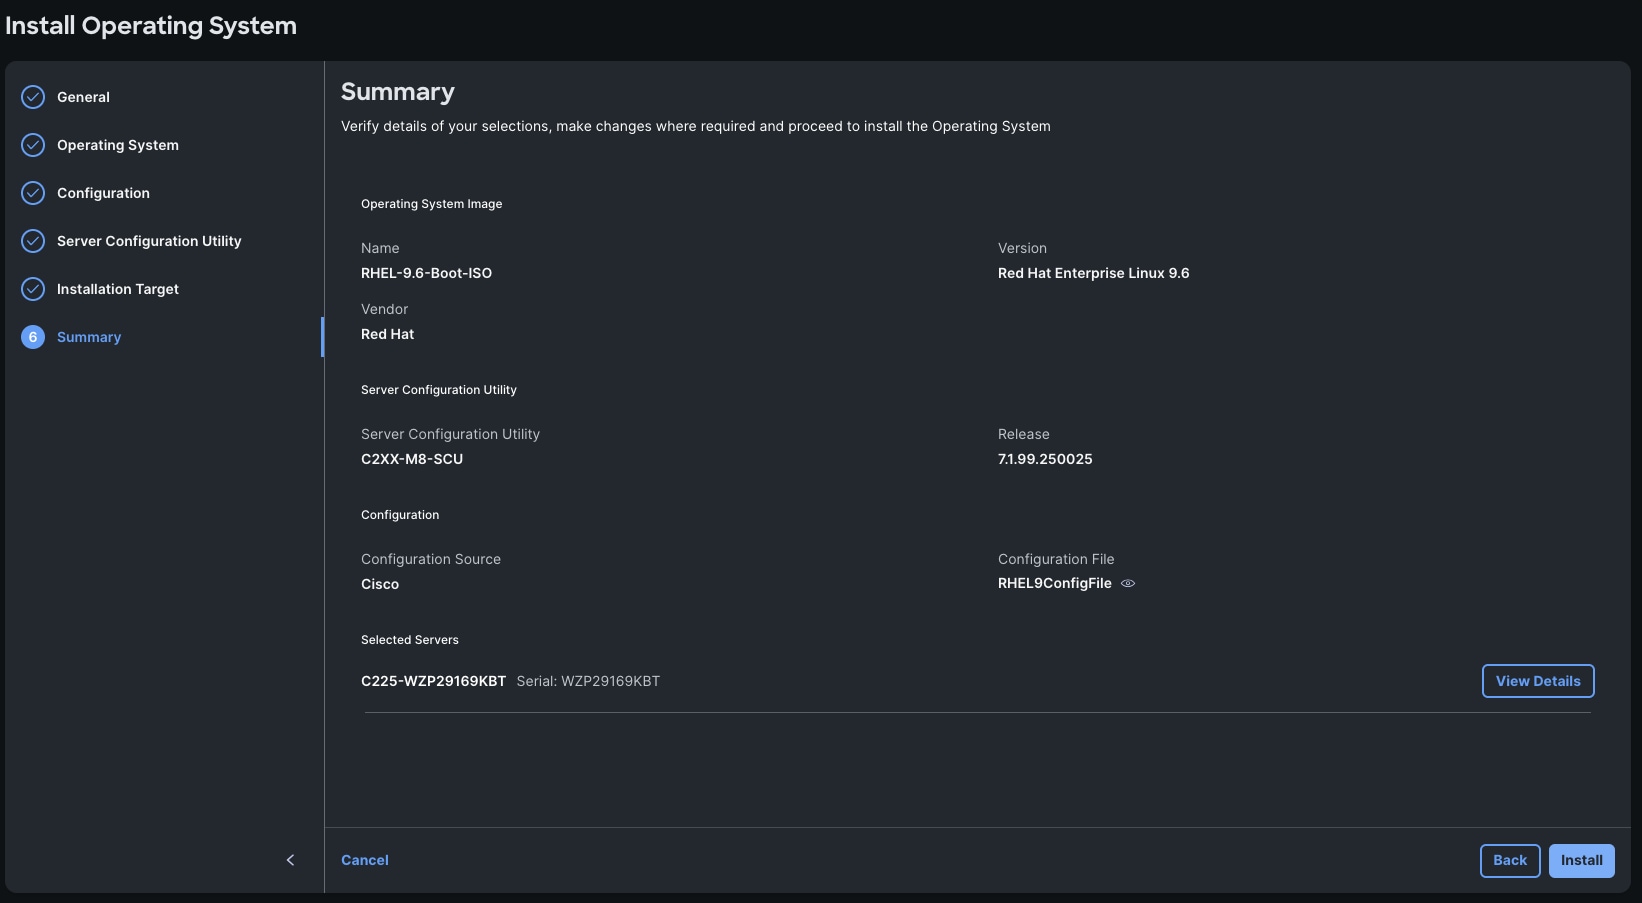Click the checkmark icon beside General step

[x=32, y=96]
